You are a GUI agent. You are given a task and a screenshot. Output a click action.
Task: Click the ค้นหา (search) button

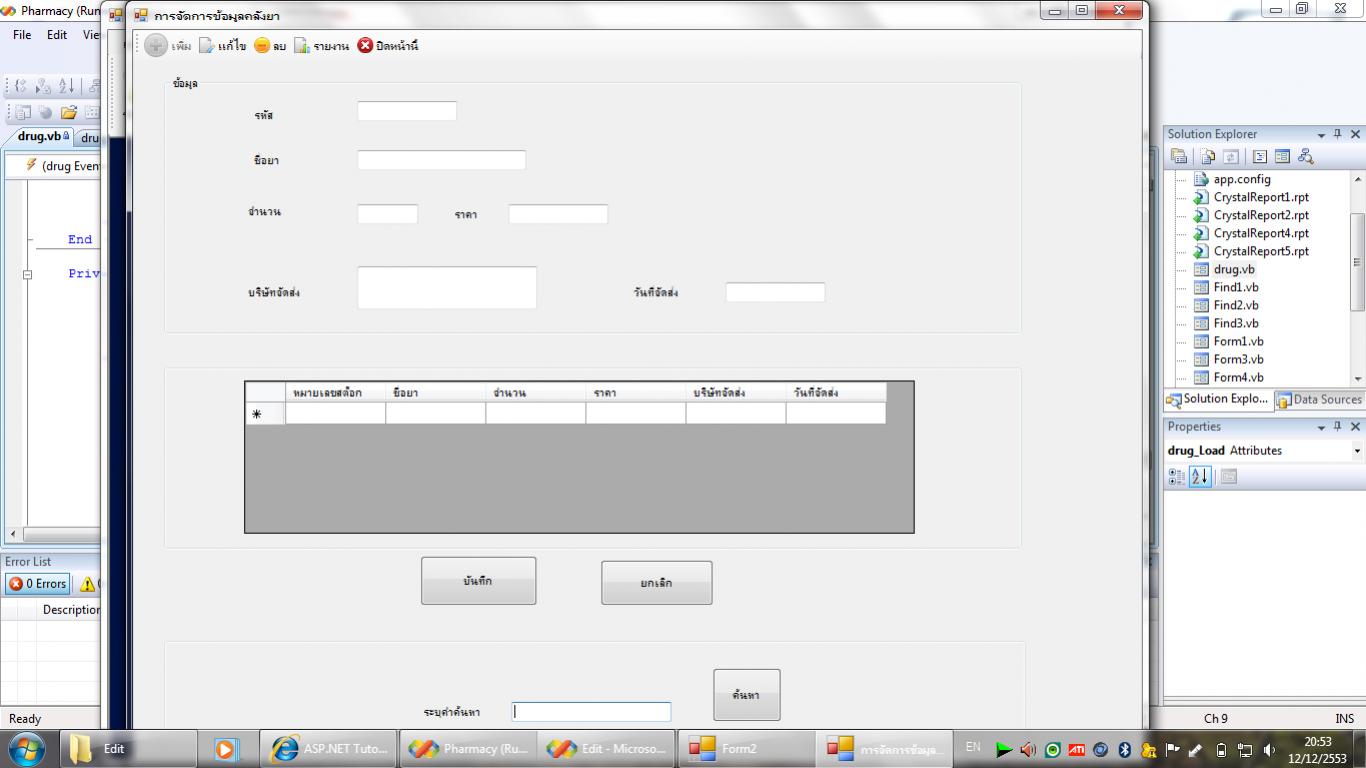pyautogui.click(x=746, y=695)
